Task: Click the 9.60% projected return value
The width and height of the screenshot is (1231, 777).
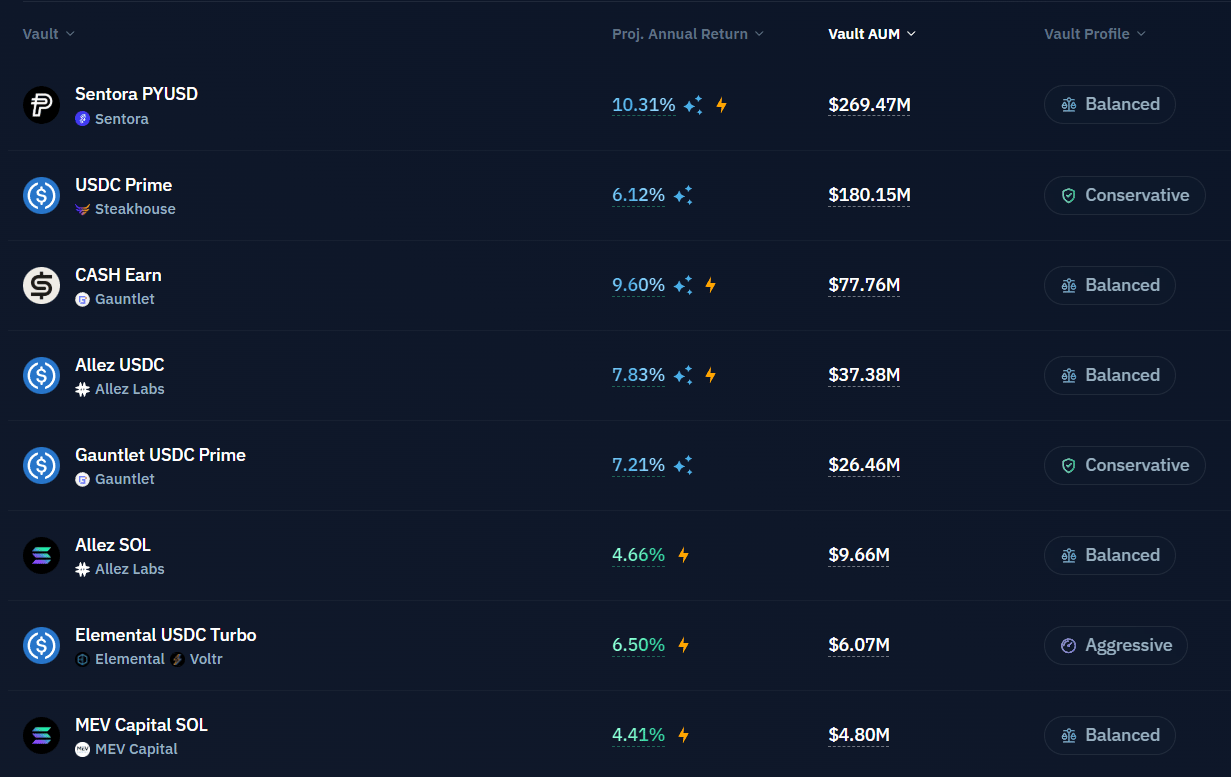Action: tap(638, 285)
